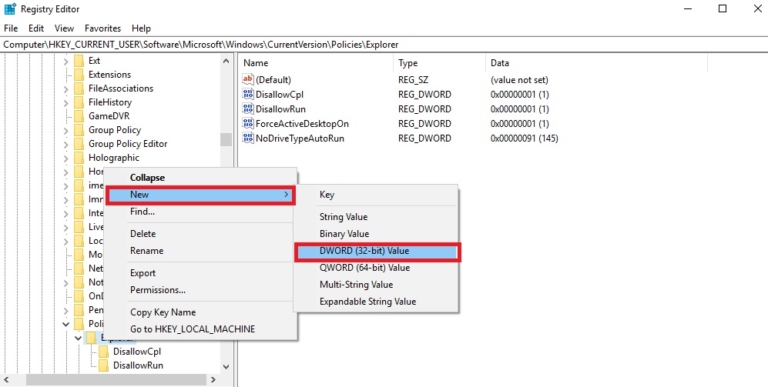Click the DisallowCpl subkey folder icon

pos(103,351)
